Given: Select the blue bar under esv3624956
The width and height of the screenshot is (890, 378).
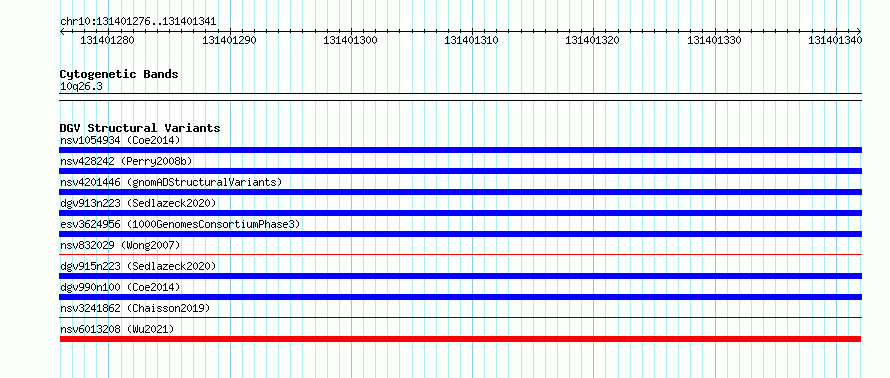Looking at the screenshot, I should tap(460, 234).
